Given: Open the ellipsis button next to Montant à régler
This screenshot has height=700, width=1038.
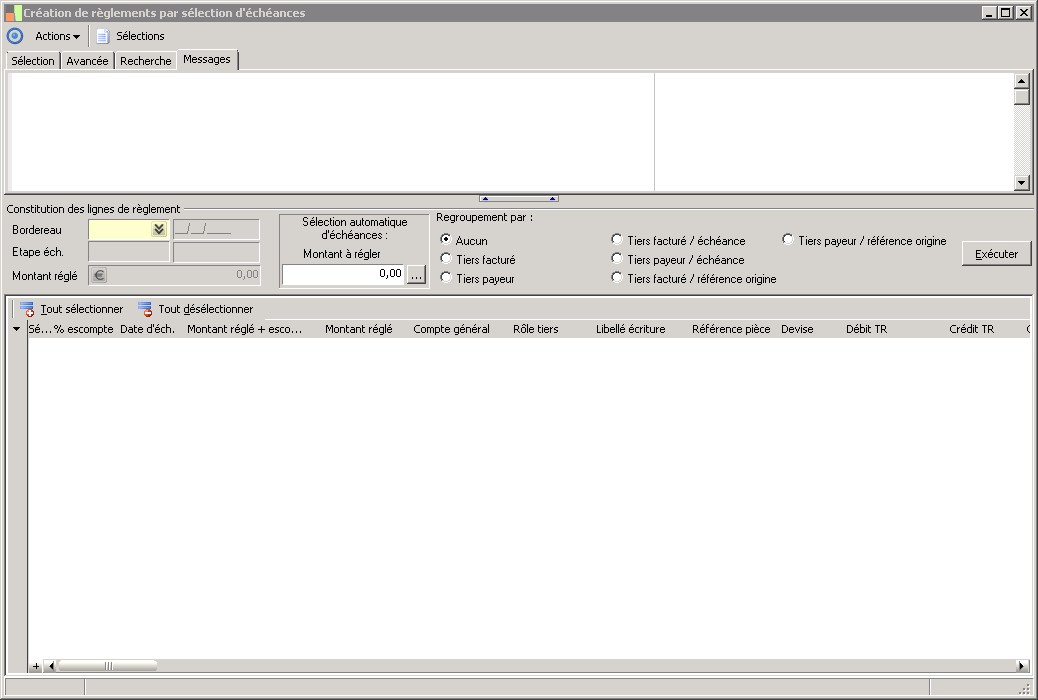Looking at the screenshot, I should [x=416, y=275].
